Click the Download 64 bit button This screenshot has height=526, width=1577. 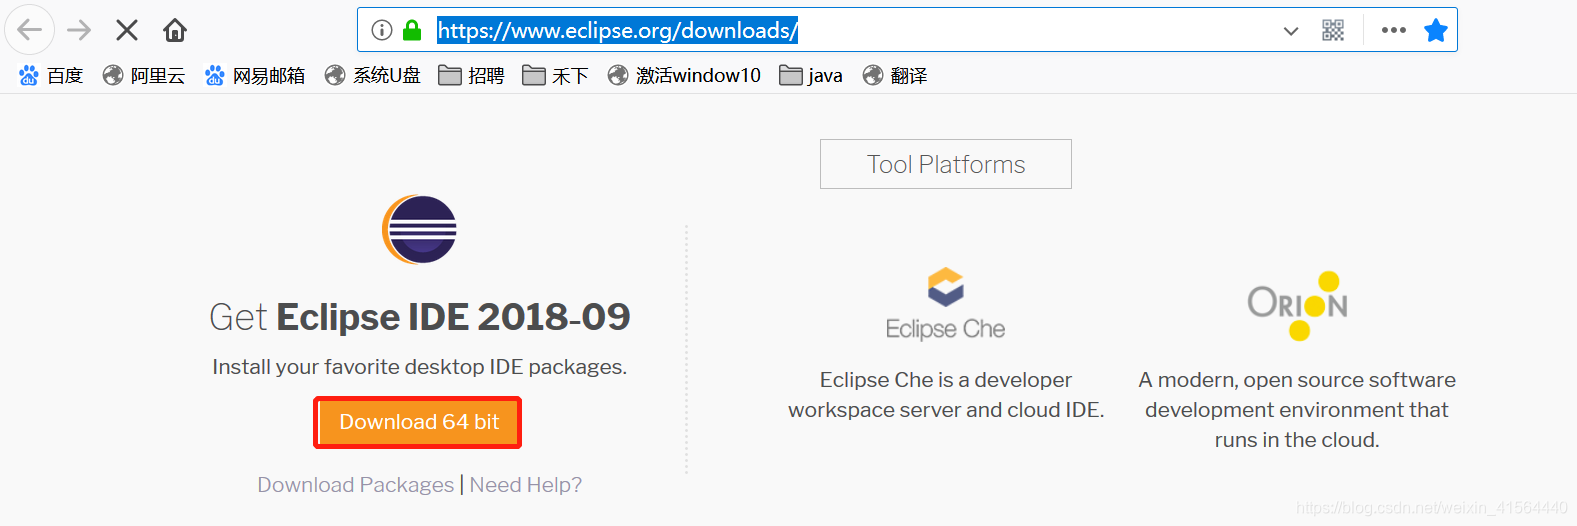point(418,422)
